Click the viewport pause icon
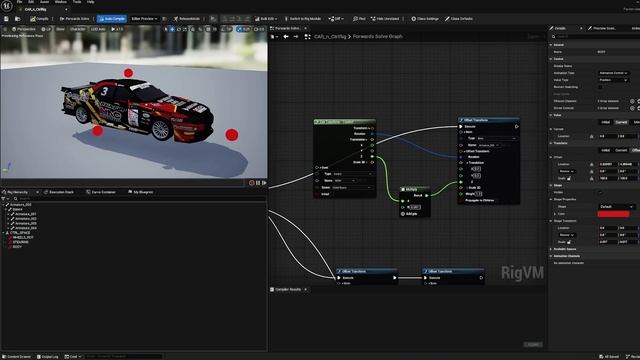Image resolution: width=640 pixels, height=360 pixels. [258, 183]
